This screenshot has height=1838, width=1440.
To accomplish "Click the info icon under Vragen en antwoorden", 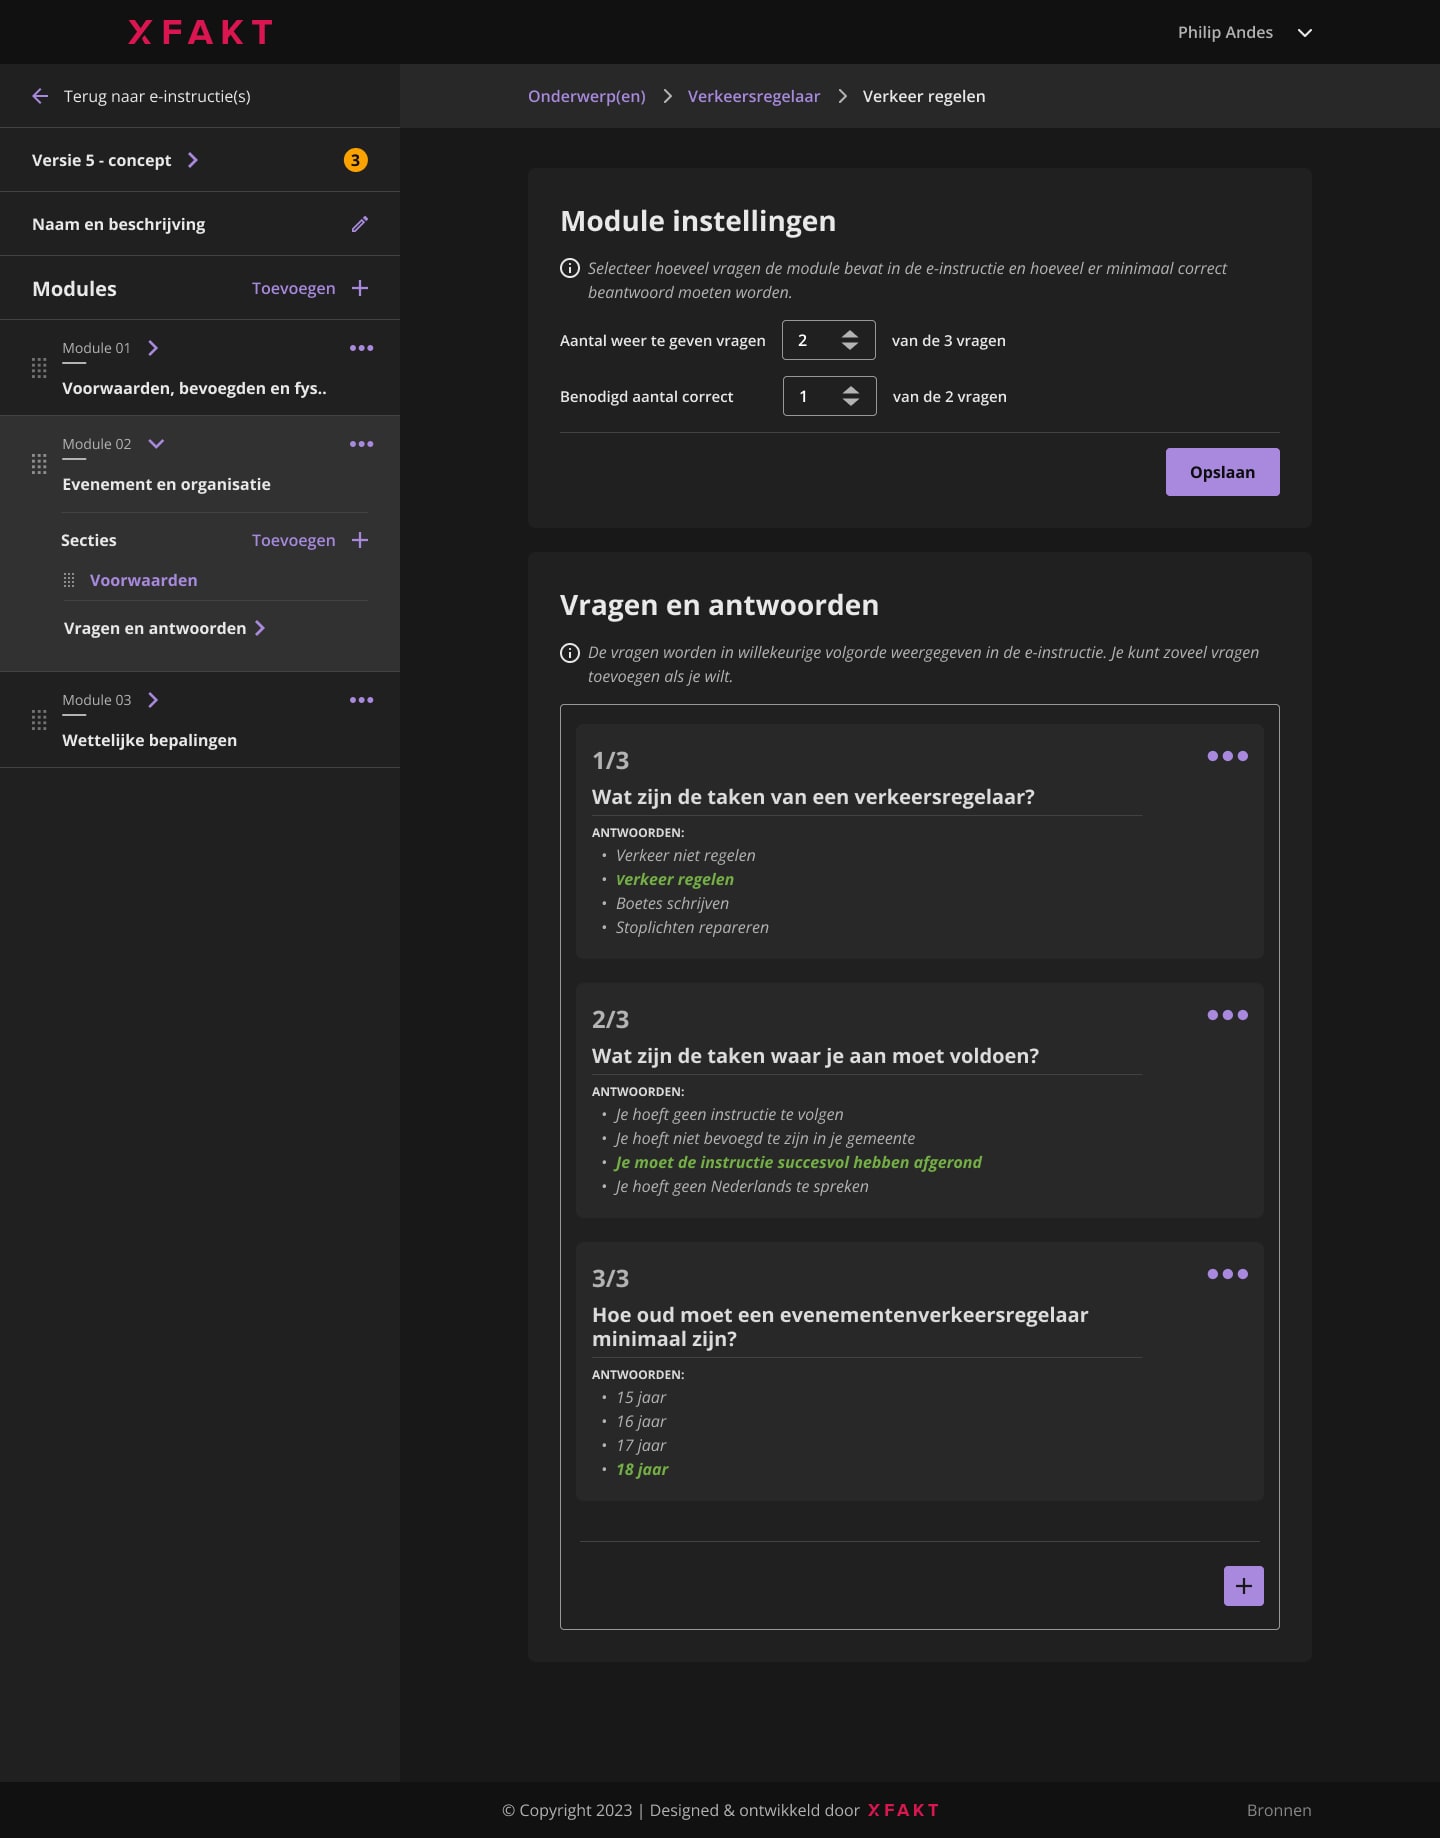I will [570, 653].
